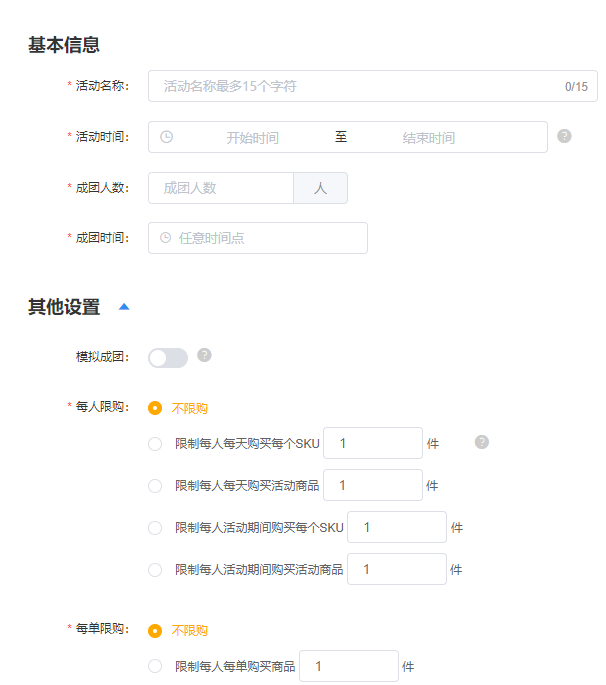Select 限制每人每单购买商品 radio option
The height and width of the screenshot is (685, 606).
click(155, 667)
